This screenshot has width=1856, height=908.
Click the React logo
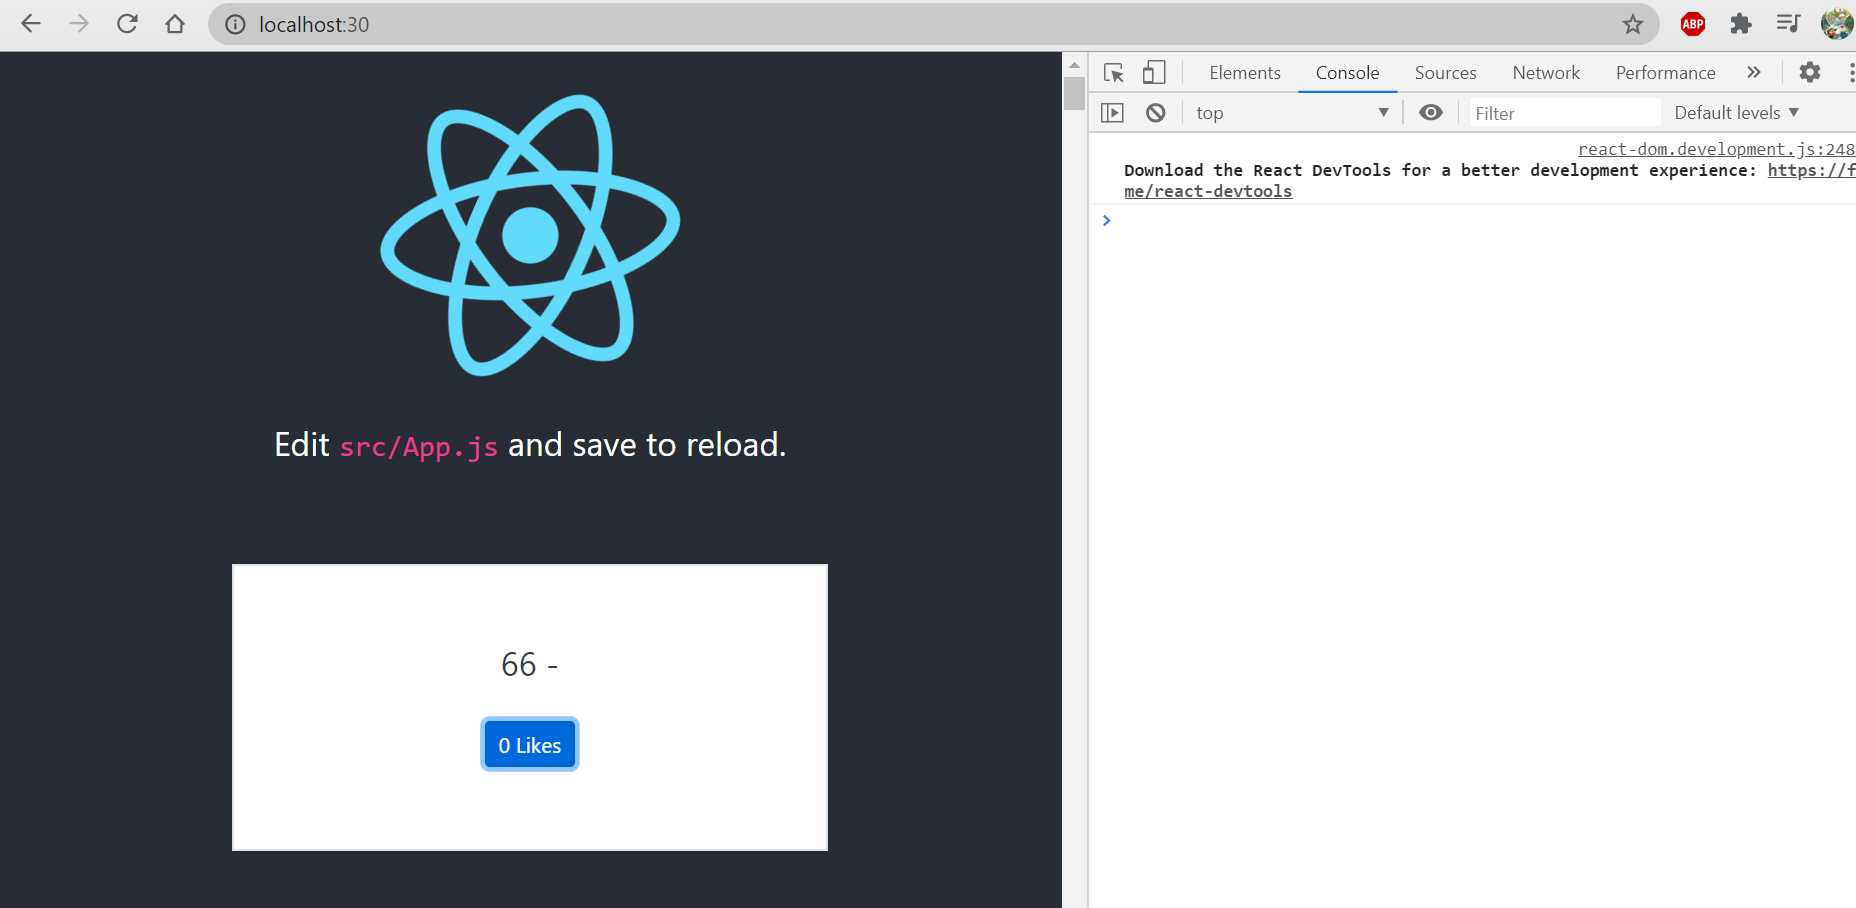530,235
